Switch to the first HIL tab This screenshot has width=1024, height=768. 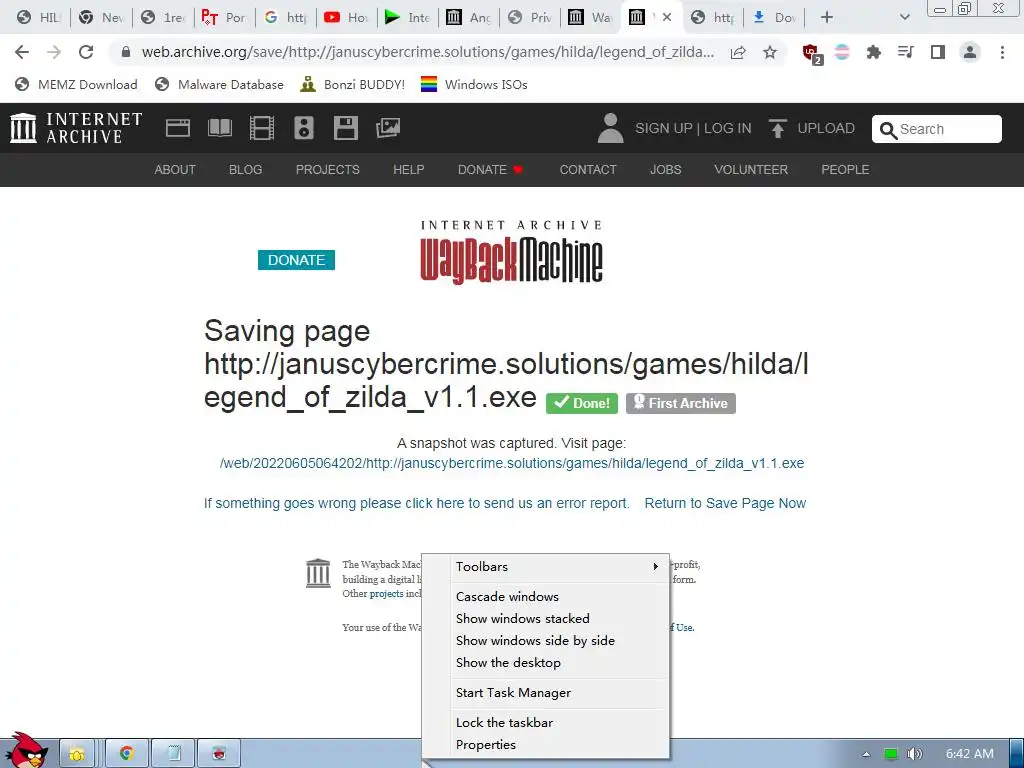point(39,18)
